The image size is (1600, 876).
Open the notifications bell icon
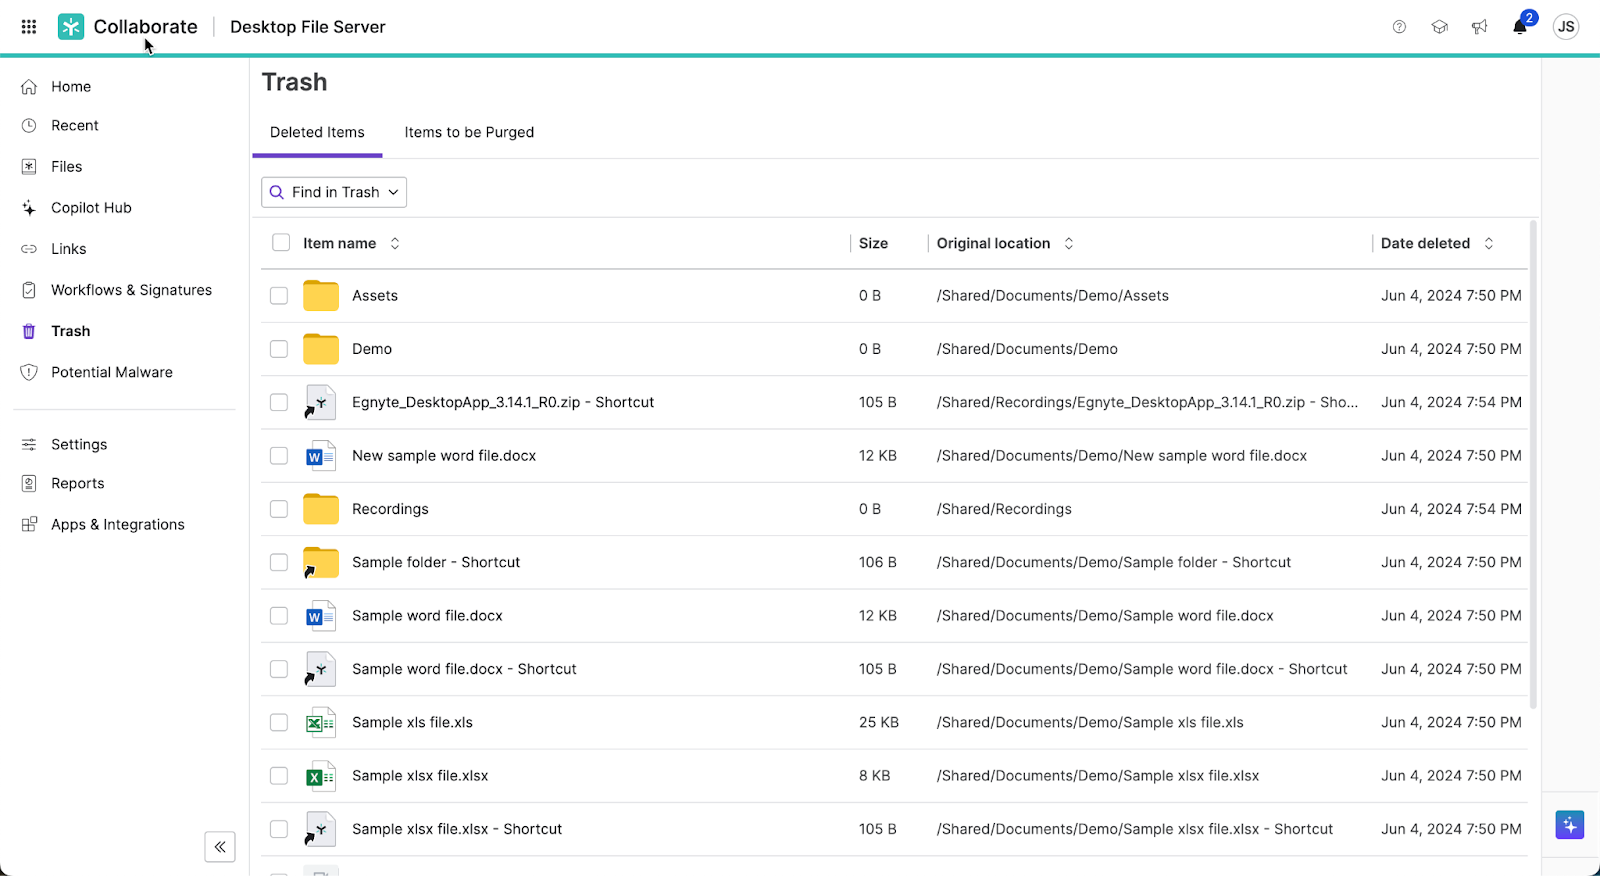(x=1520, y=27)
